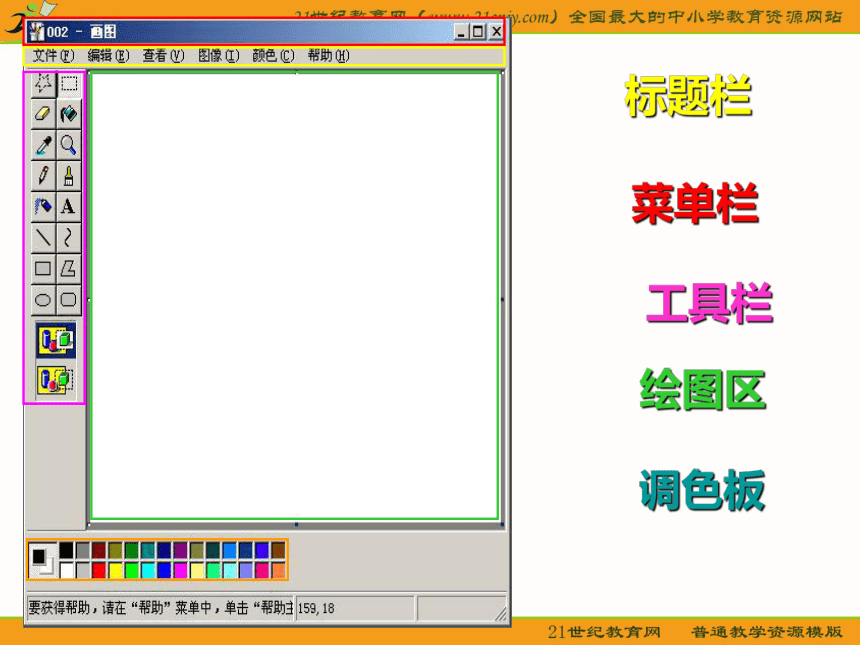Enable the opaque selection option
This screenshot has width=860, height=645.
tap(56, 340)
